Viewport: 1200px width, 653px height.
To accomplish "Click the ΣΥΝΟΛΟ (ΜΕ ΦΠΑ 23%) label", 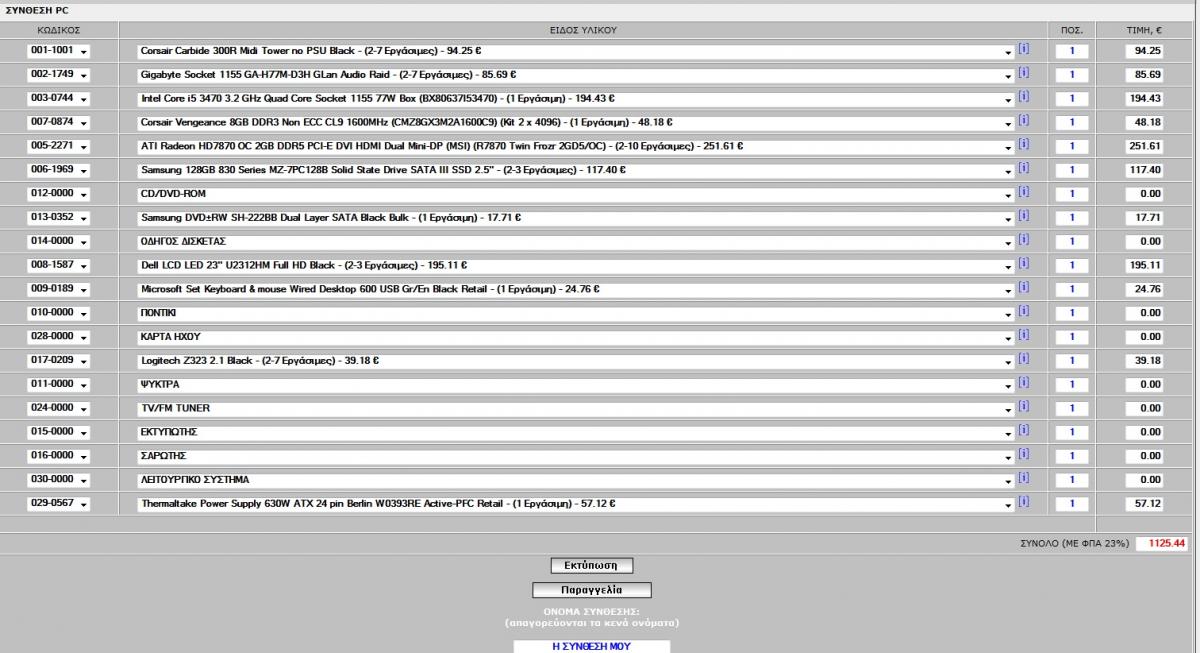I will point(1074,544).
